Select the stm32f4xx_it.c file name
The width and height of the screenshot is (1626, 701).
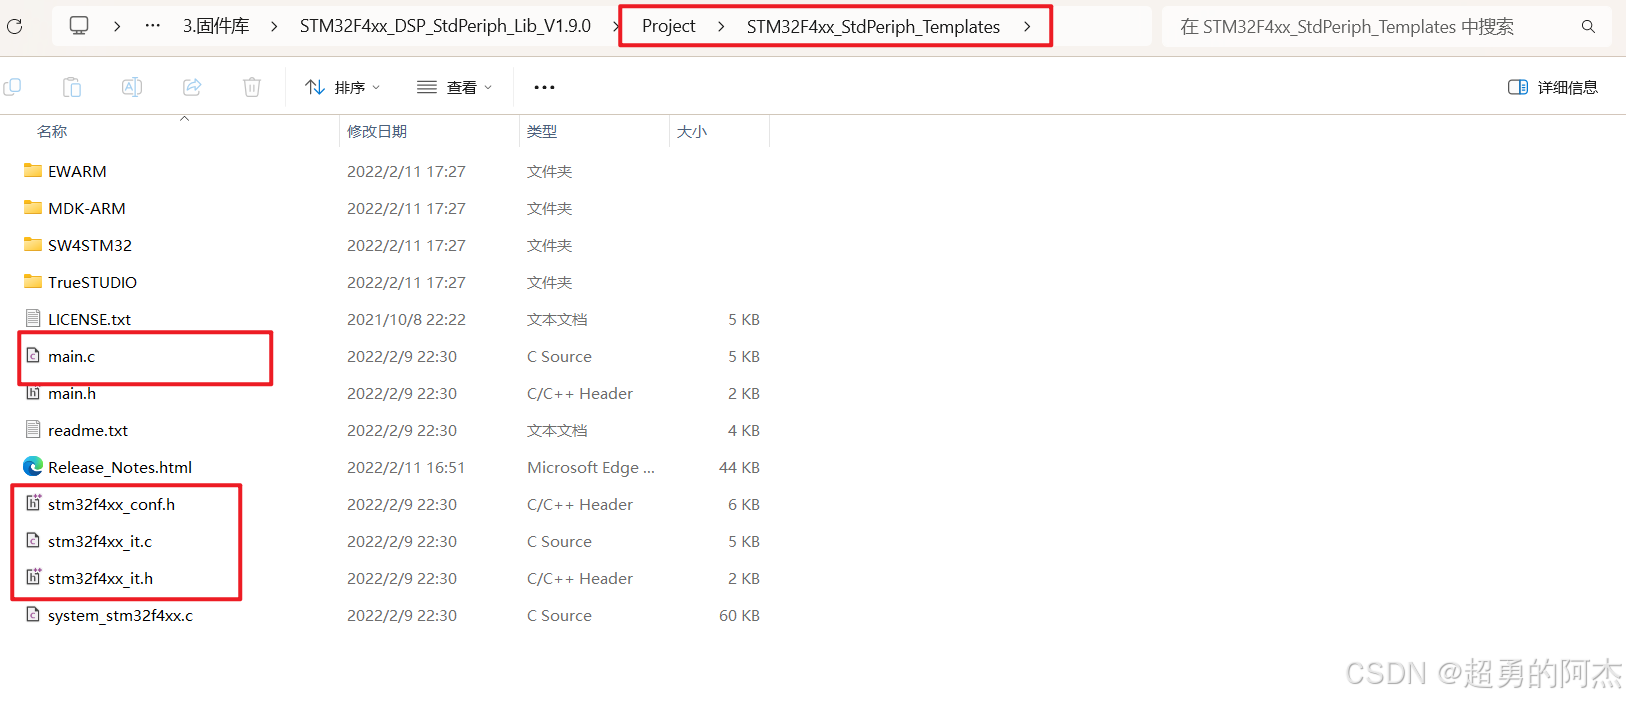100,542
